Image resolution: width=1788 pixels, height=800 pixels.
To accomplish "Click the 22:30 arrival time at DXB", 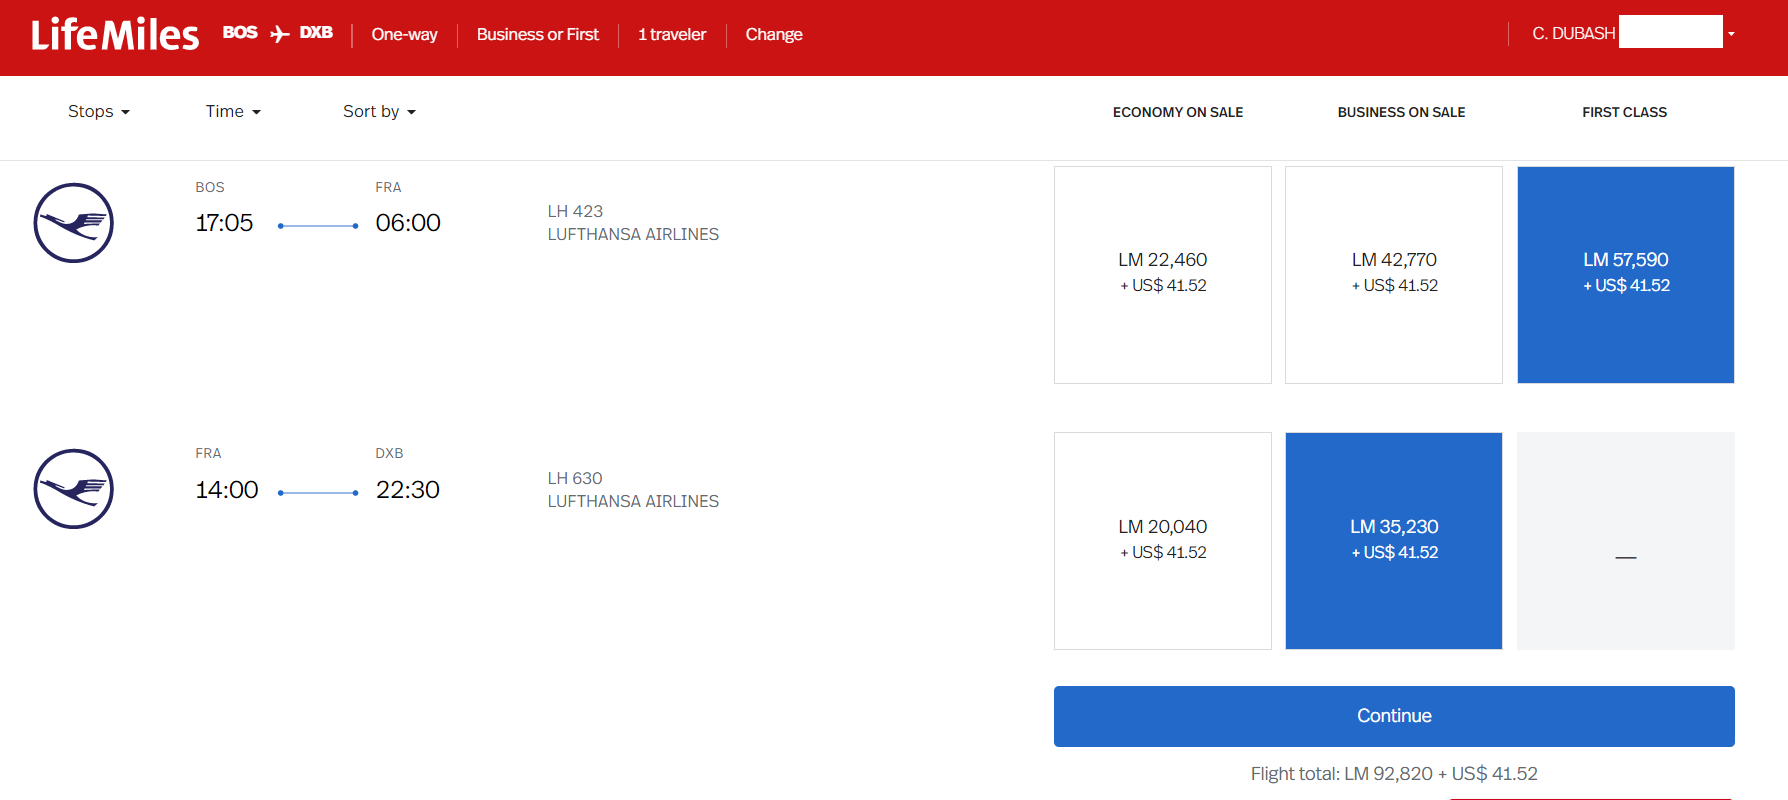I will coord(408,490).
